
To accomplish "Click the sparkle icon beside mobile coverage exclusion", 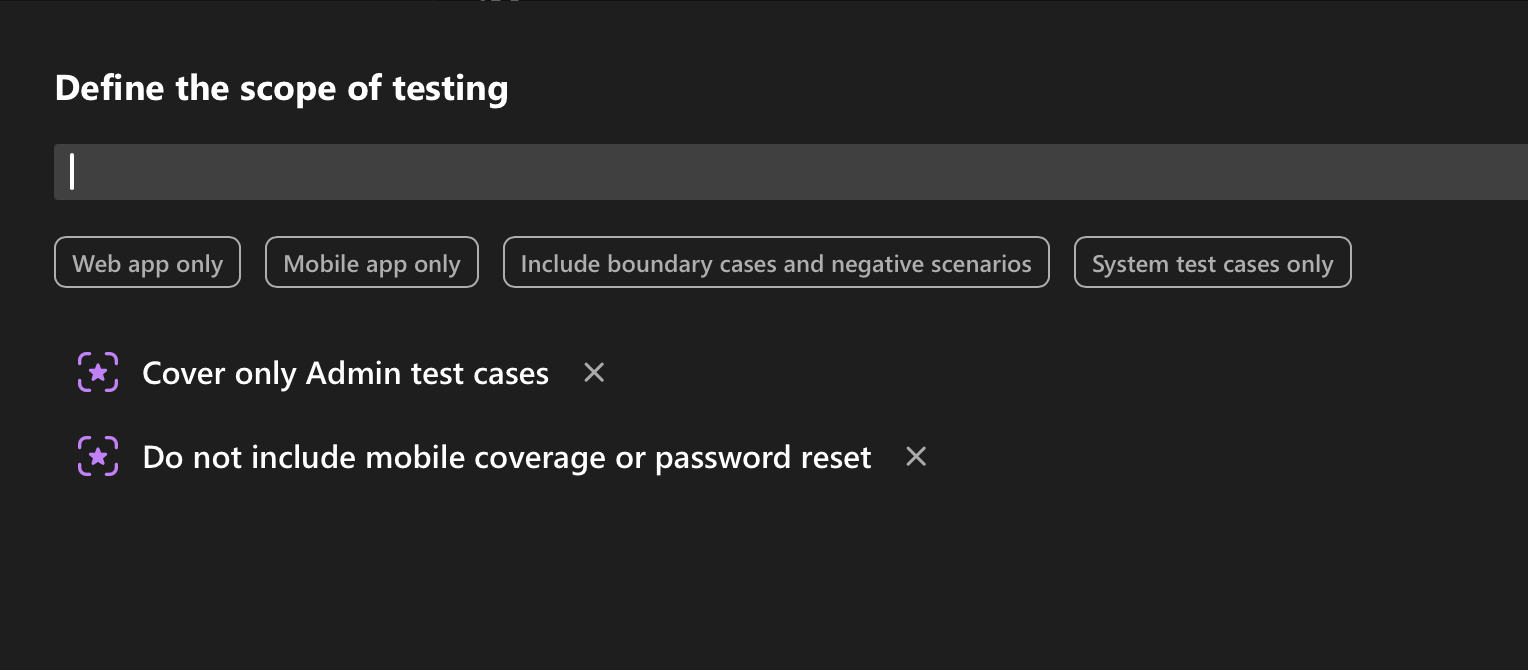I will tap(98, 457).
